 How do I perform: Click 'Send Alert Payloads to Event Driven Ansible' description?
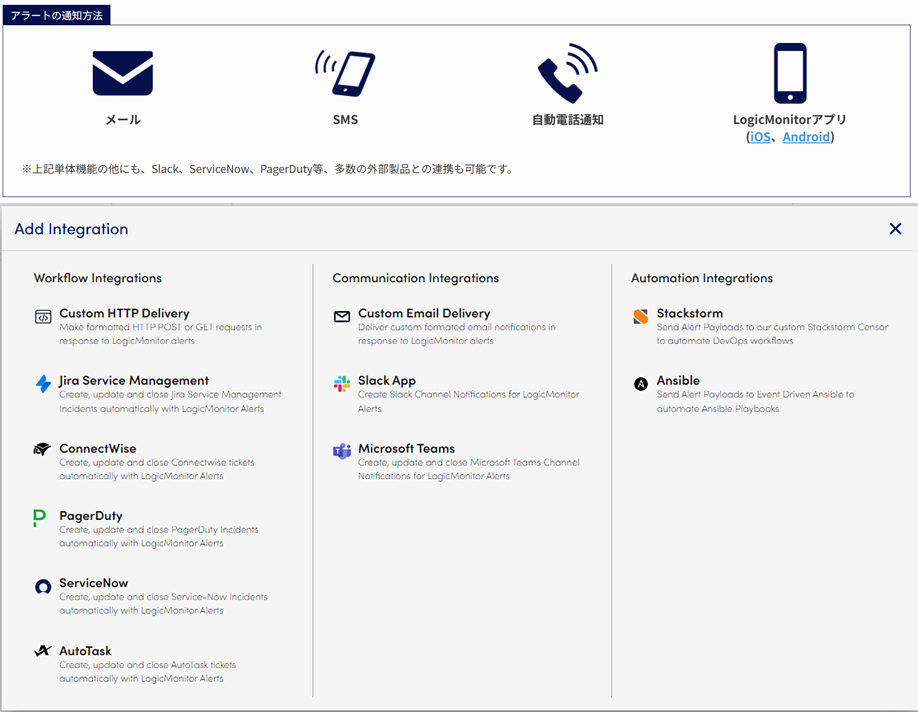(755, 402)
